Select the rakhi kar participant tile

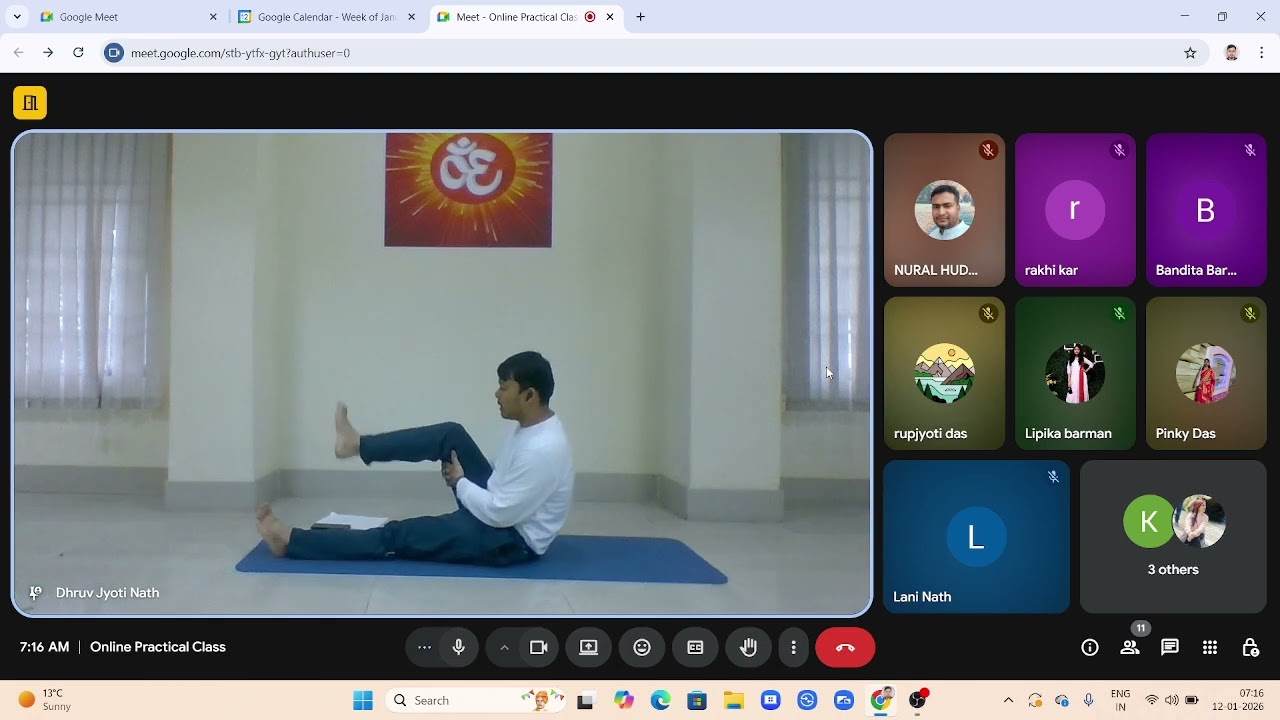click(1075, 210)
